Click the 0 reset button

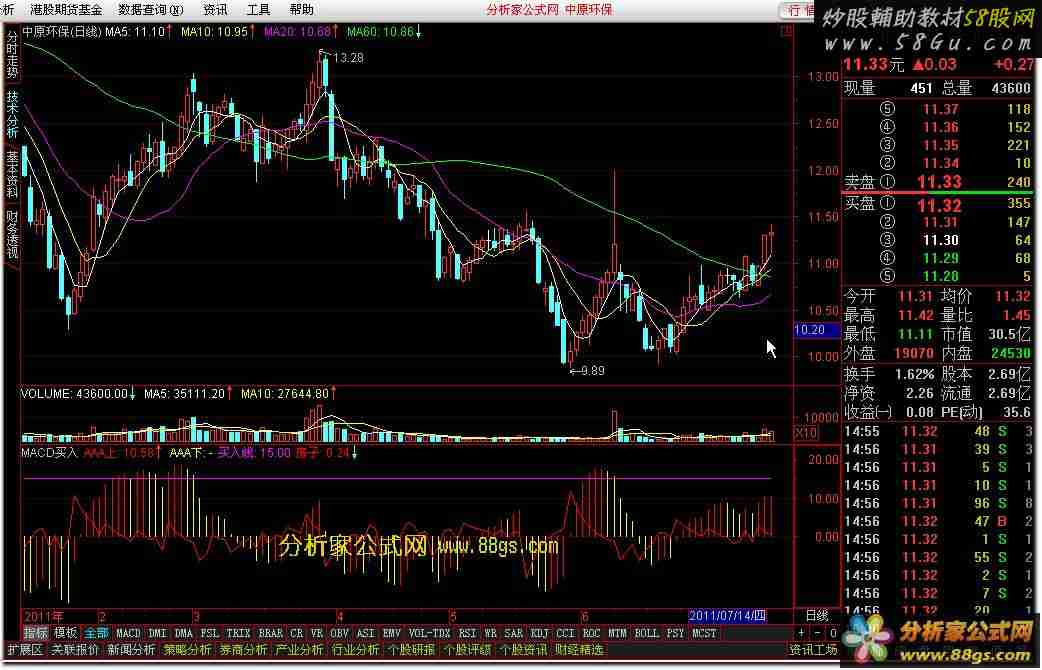coord(833,633)
